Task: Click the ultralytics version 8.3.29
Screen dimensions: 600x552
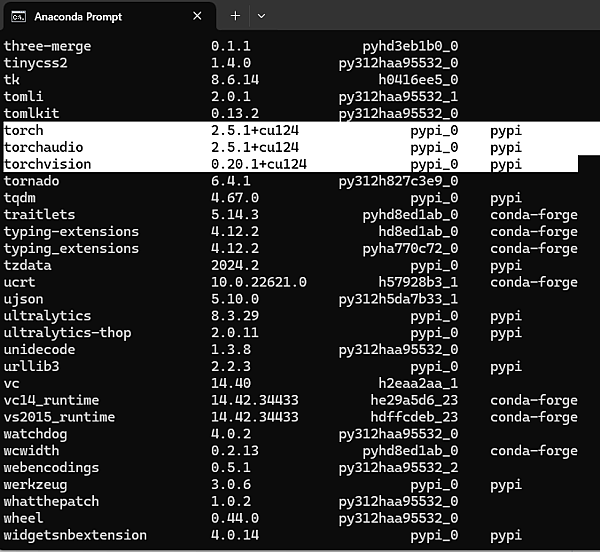Action: [x=235, y=316]
